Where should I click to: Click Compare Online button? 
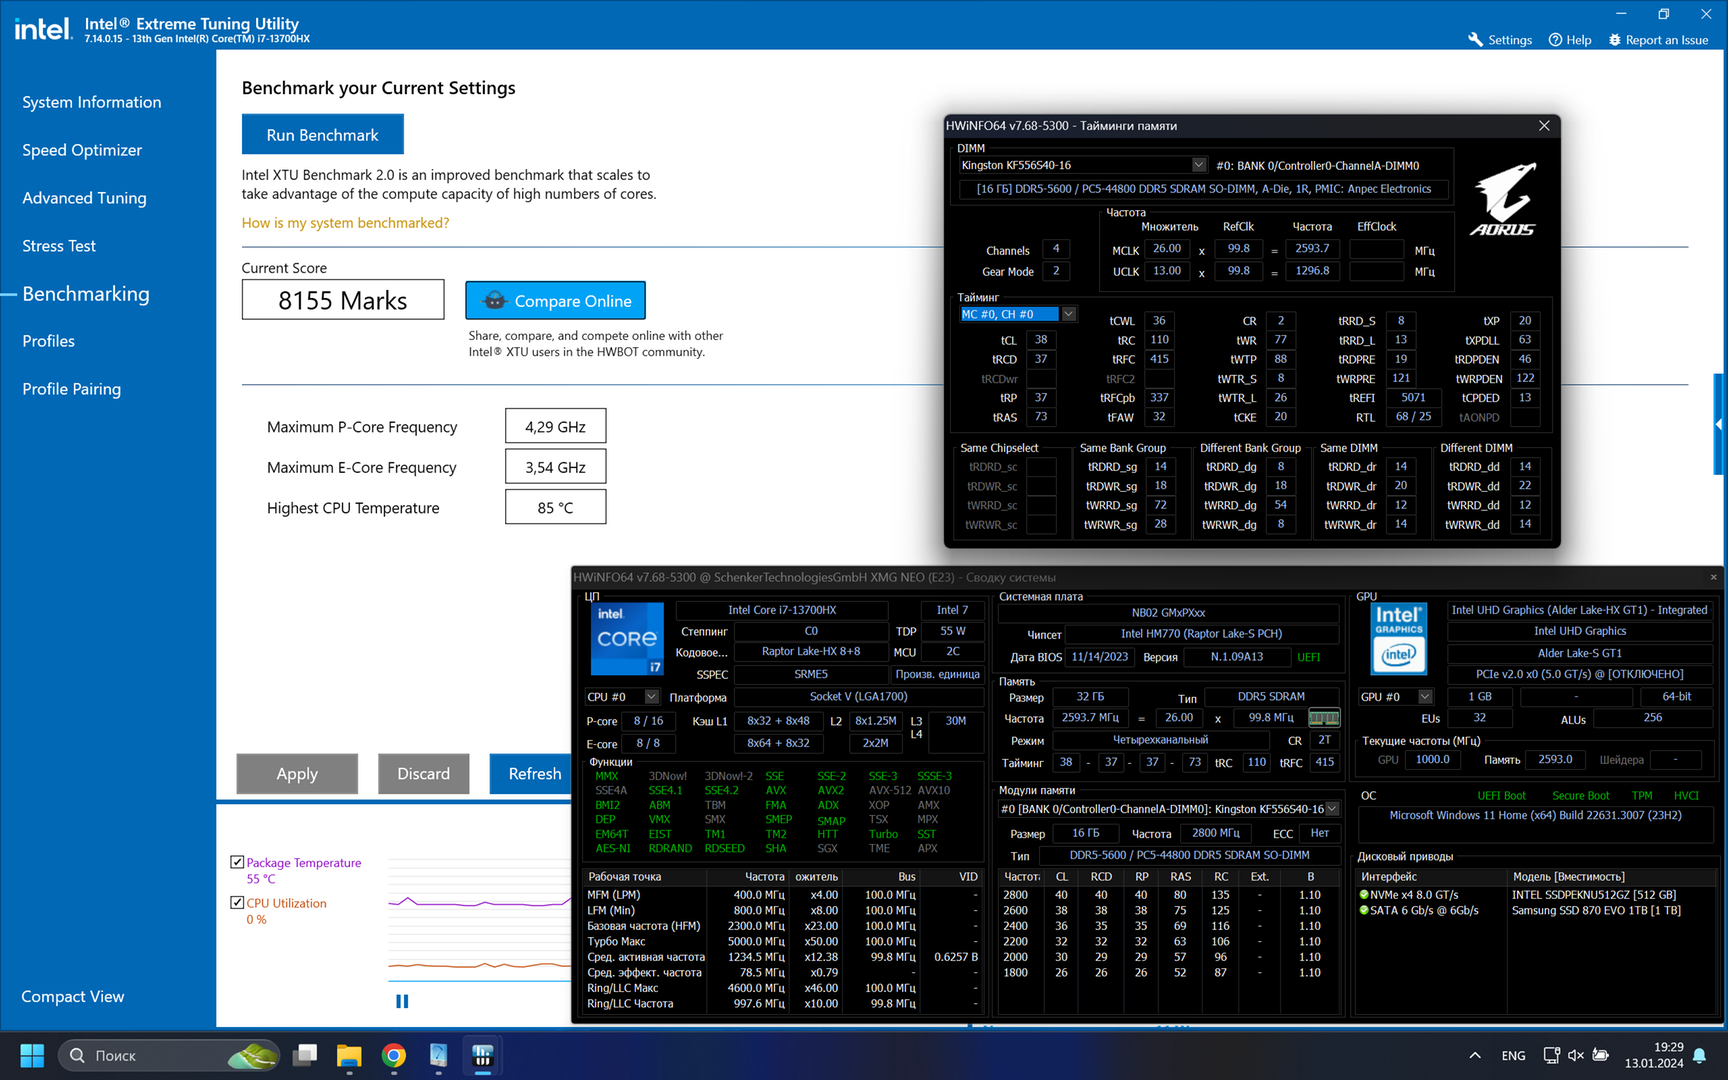click(555, 300)
